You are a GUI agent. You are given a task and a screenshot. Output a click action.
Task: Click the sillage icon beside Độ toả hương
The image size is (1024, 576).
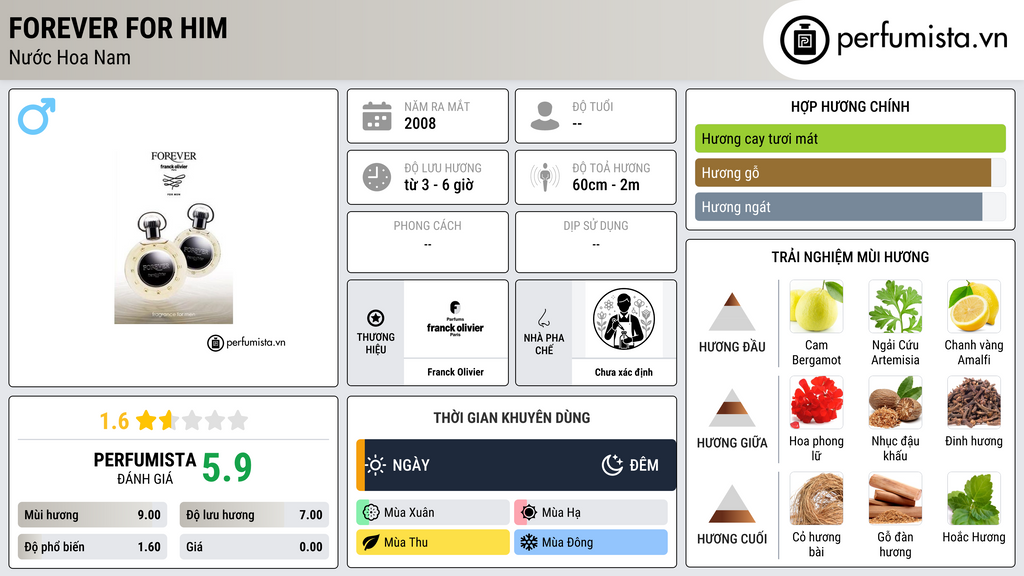point(545,177)
